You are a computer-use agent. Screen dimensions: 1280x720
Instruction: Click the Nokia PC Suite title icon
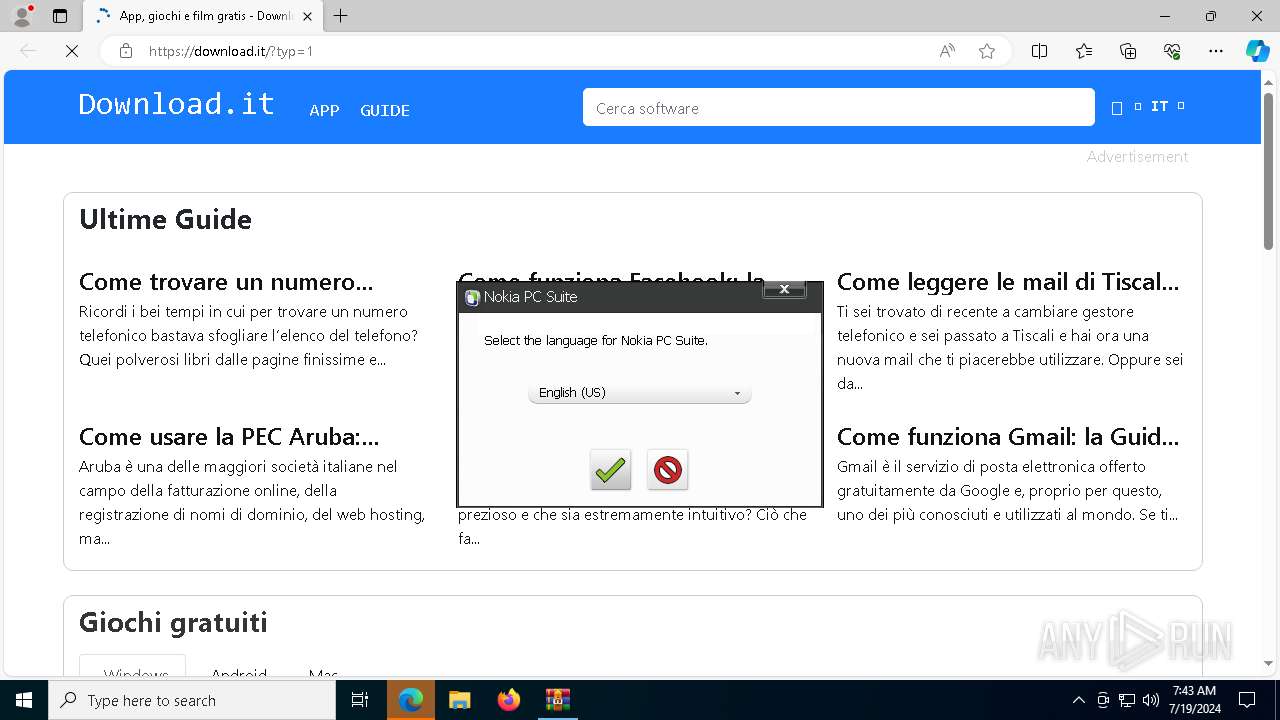tap(472, 297)
